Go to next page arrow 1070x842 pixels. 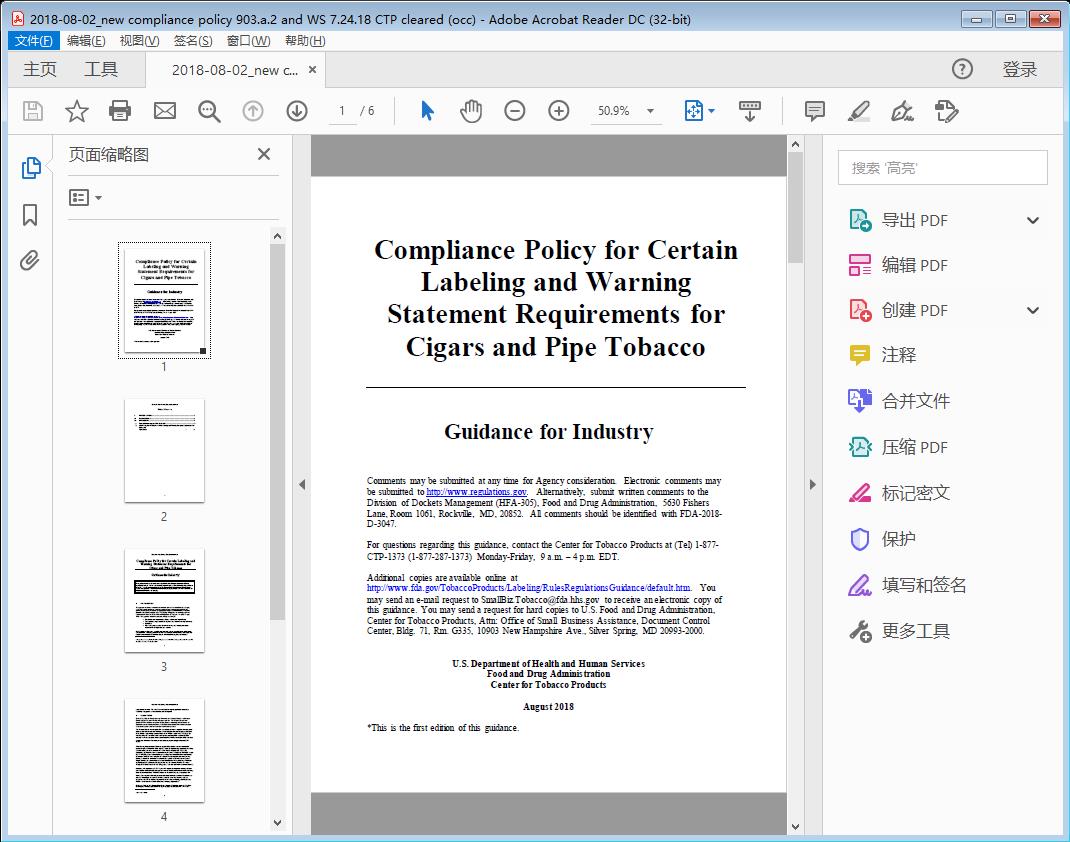[x=297, y=111]
